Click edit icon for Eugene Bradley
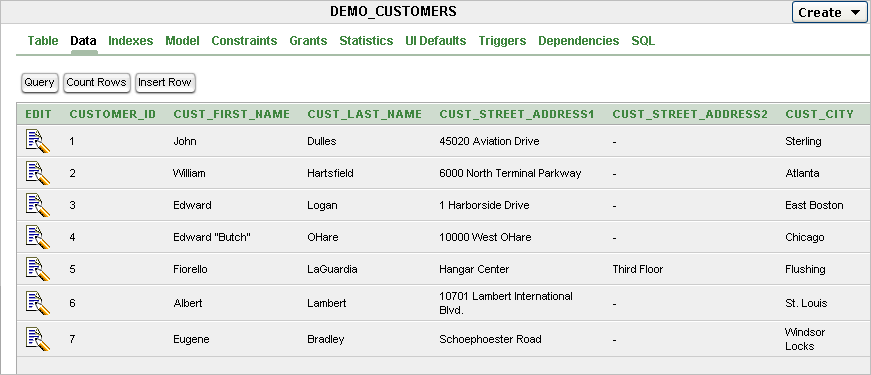This screenshot has width=871, height=375. coord(38,339)
